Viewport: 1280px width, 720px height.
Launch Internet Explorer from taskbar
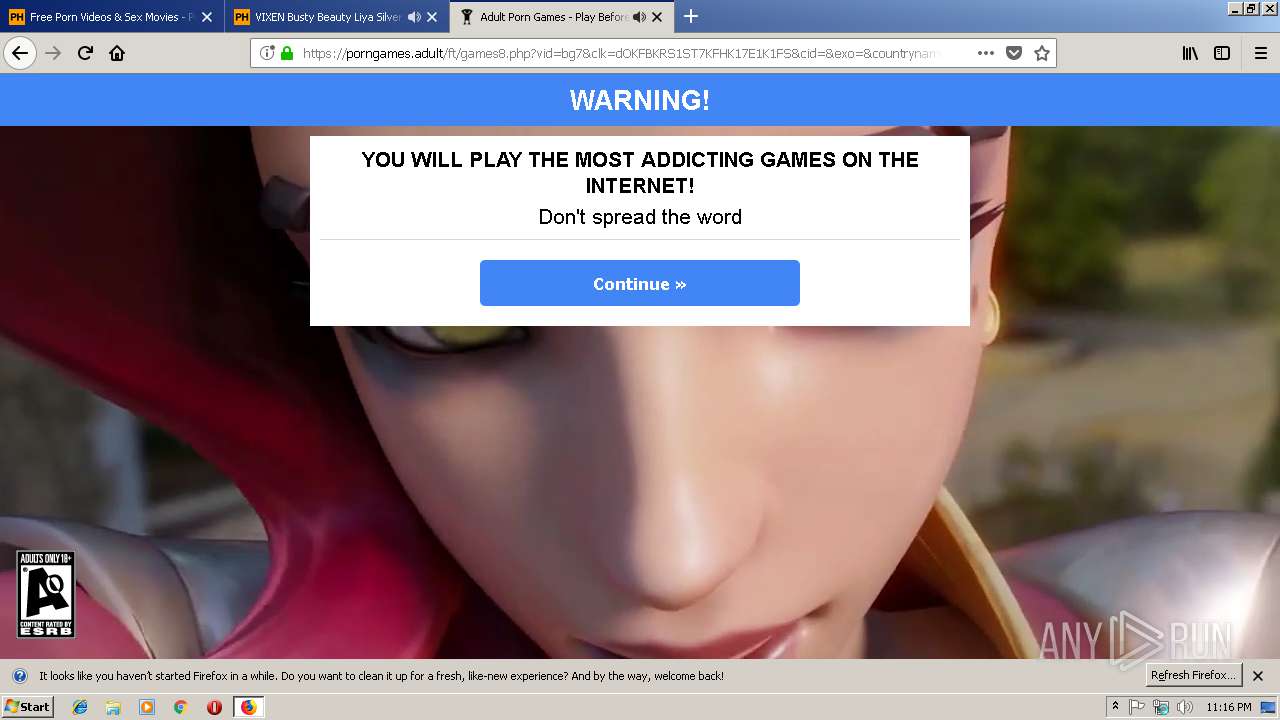[80, 707]
